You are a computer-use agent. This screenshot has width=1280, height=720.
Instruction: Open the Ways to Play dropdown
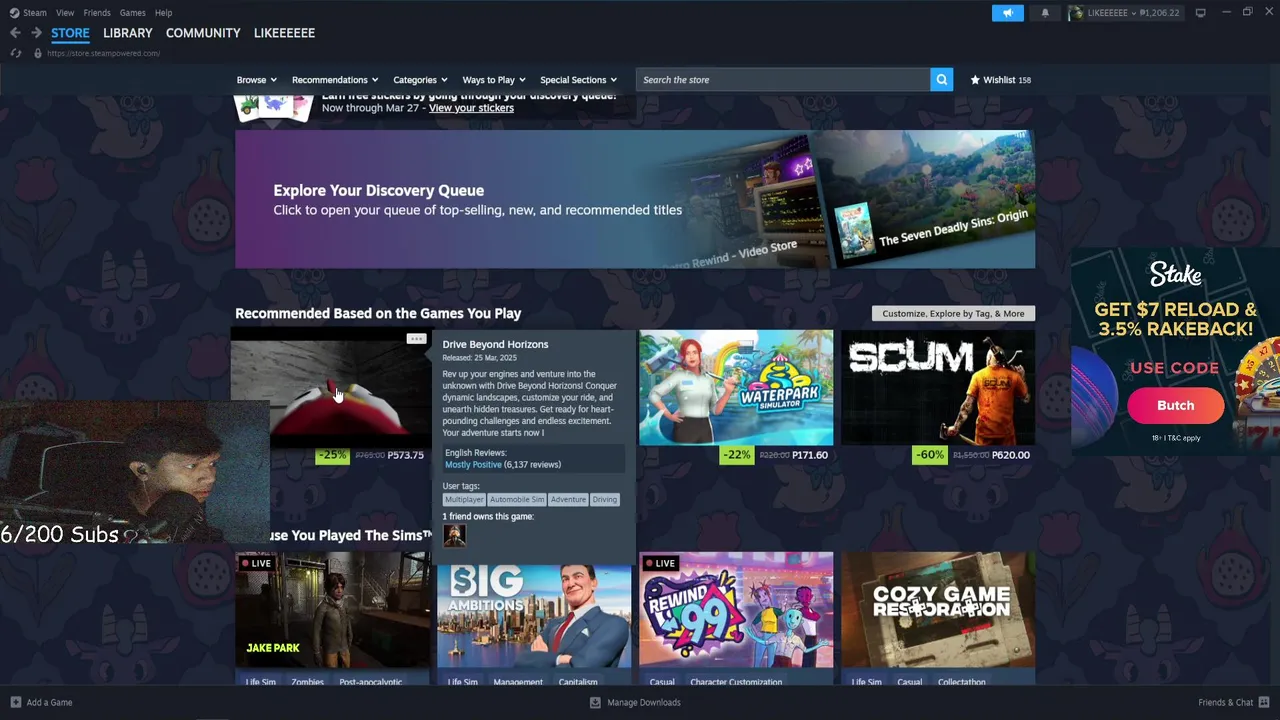point(494,80)
